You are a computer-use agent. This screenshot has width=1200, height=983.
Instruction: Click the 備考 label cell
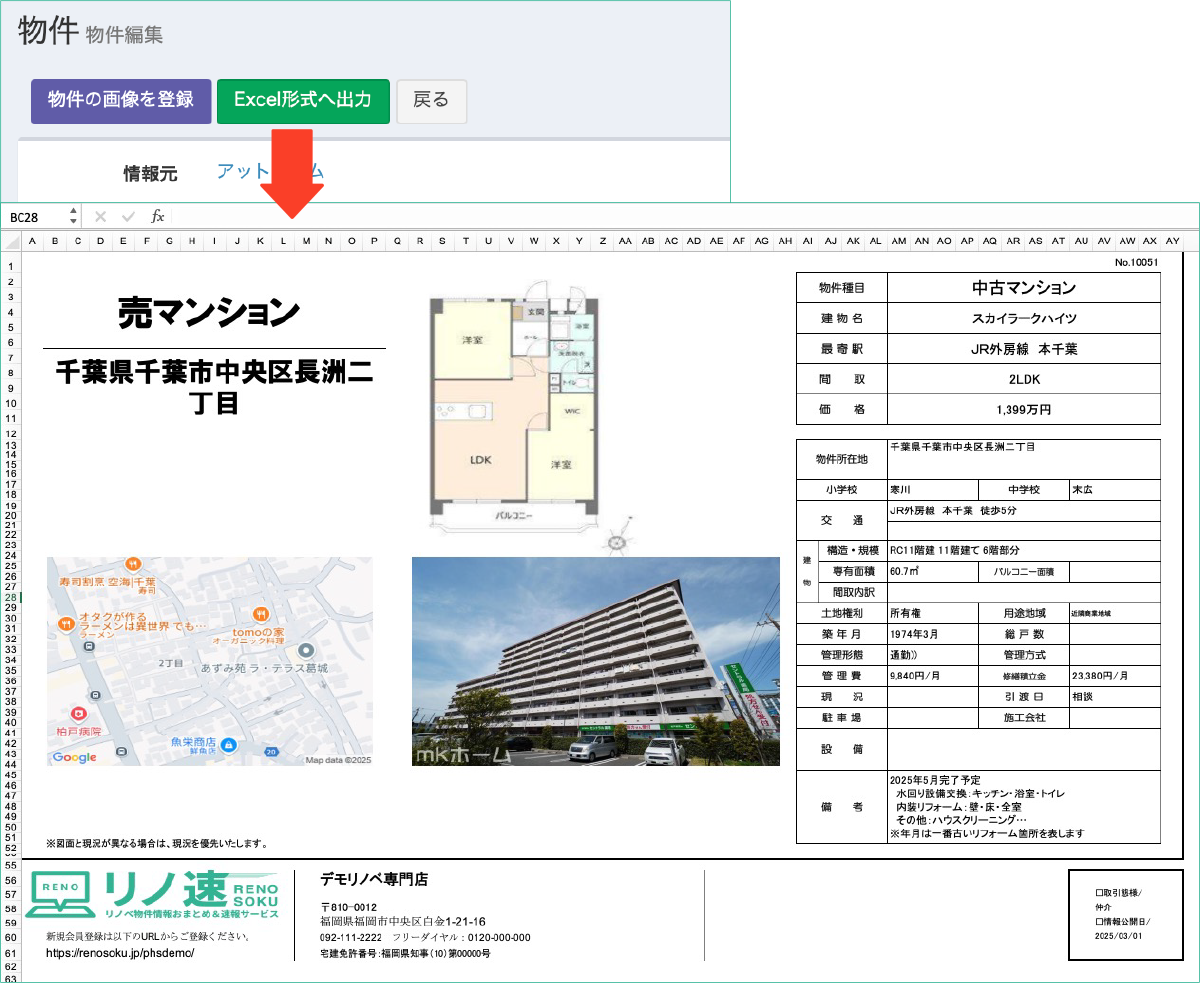click(x=842, y=807)
